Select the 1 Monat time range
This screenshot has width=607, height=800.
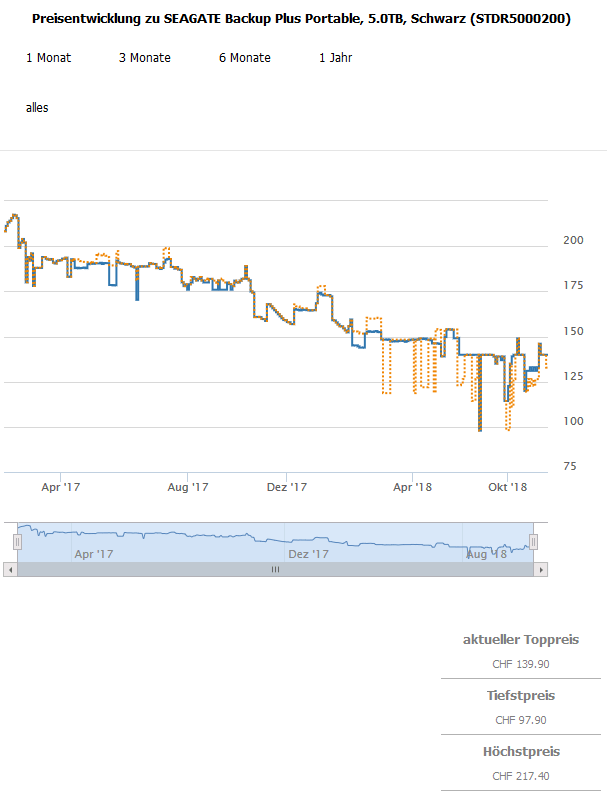[48, 58]
